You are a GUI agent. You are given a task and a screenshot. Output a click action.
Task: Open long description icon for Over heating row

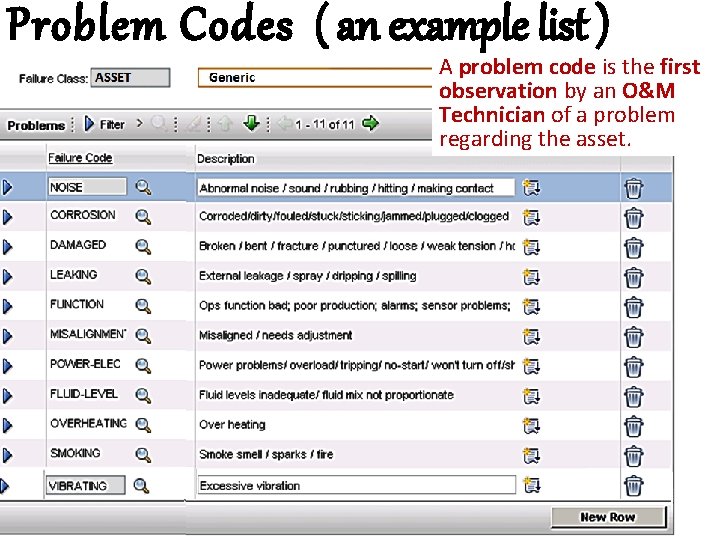click(x=531, y=426)
